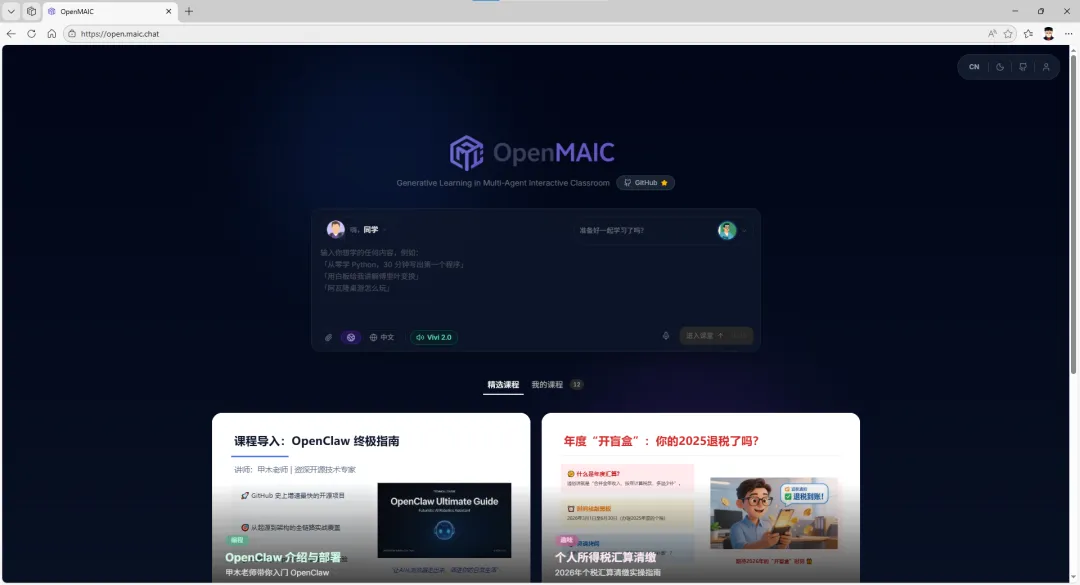Focus the learning topic text input
1080x585 pixels.
tap(536, 283)
